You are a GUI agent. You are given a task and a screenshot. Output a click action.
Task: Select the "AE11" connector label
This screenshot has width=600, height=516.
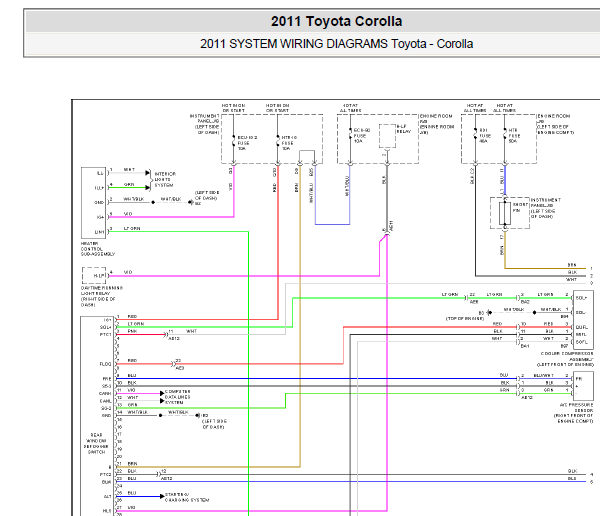391,226
